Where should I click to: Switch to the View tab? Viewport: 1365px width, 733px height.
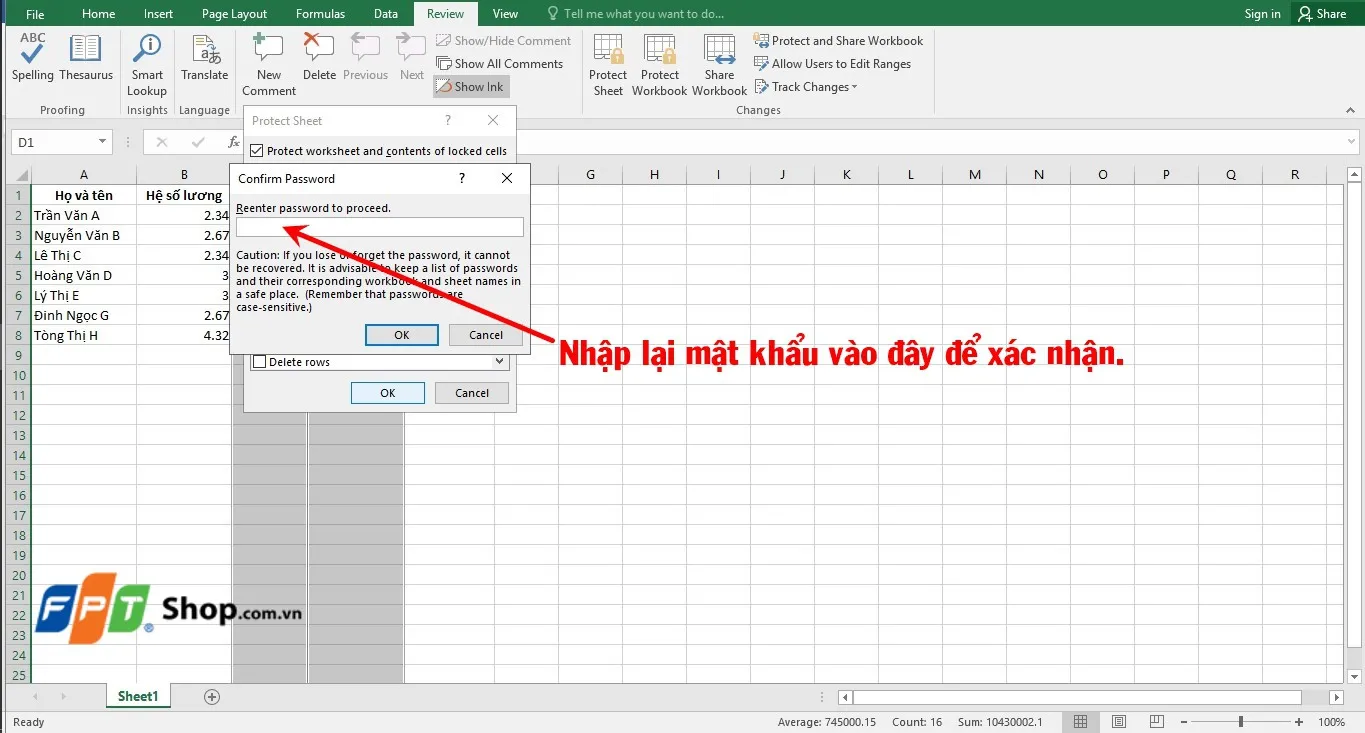[505, 14]
